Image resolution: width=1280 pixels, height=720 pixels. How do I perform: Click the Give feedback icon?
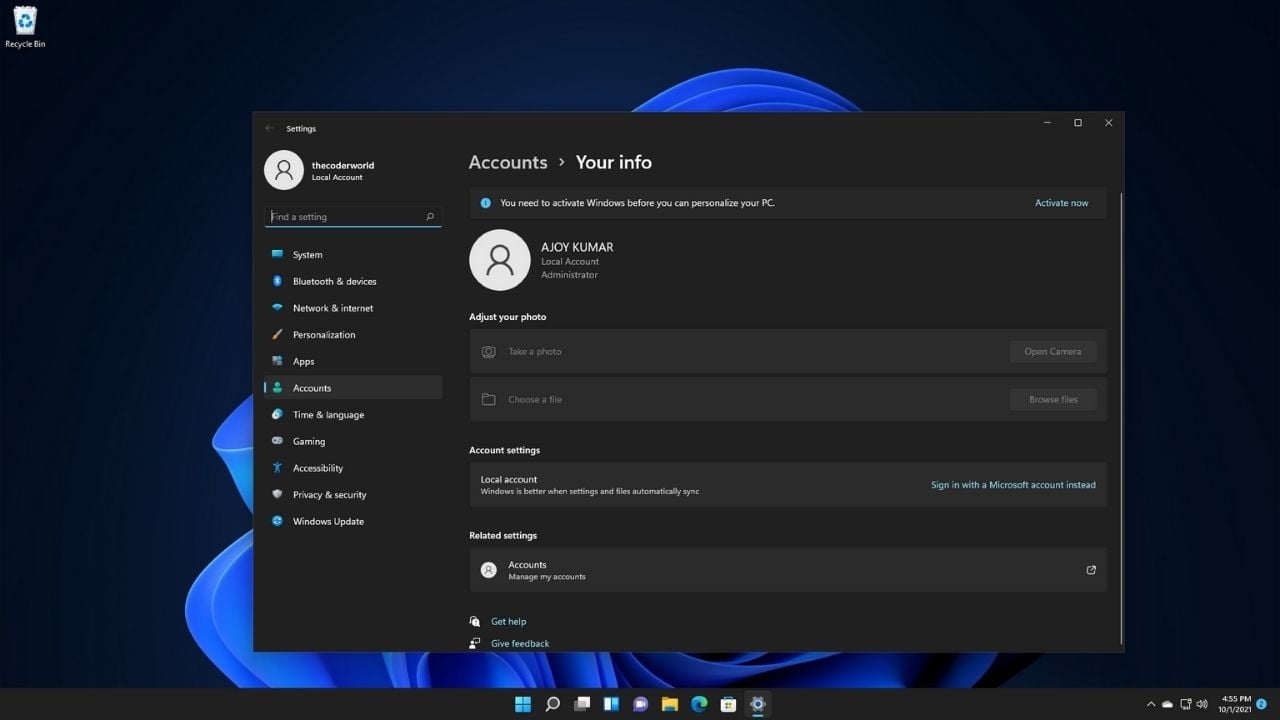[x=475, y=643]
